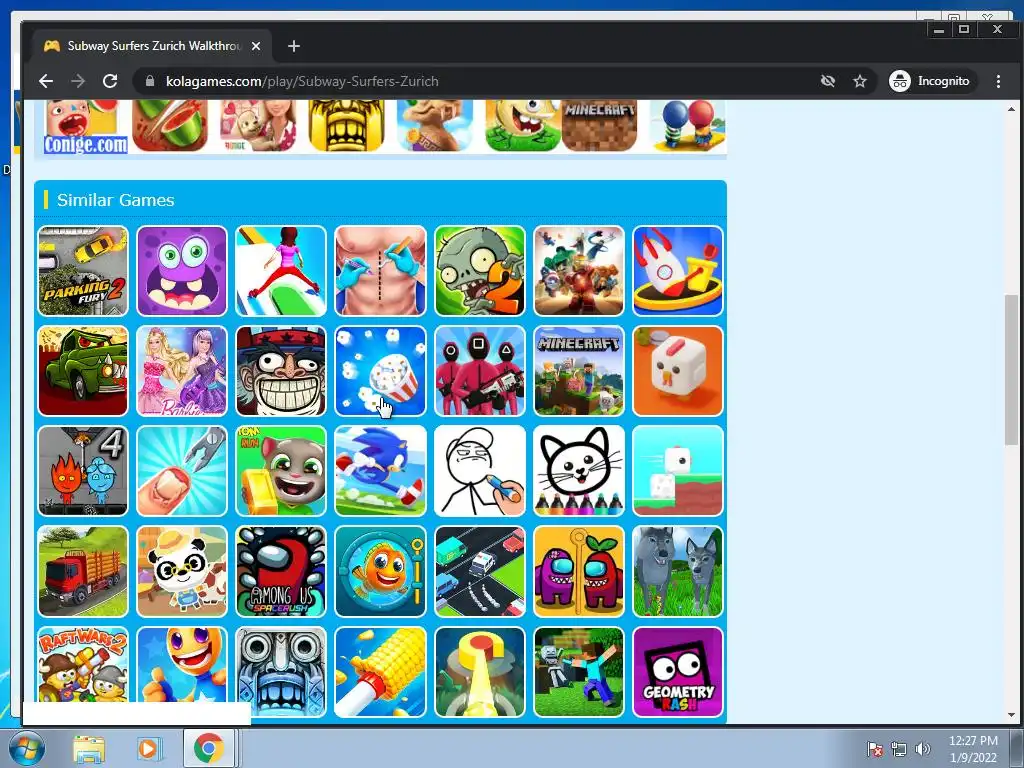The height and width of the screenshot is (768, 1024).
Task: Open the cube chicken game thumbnail
Action: pos(678,371)
